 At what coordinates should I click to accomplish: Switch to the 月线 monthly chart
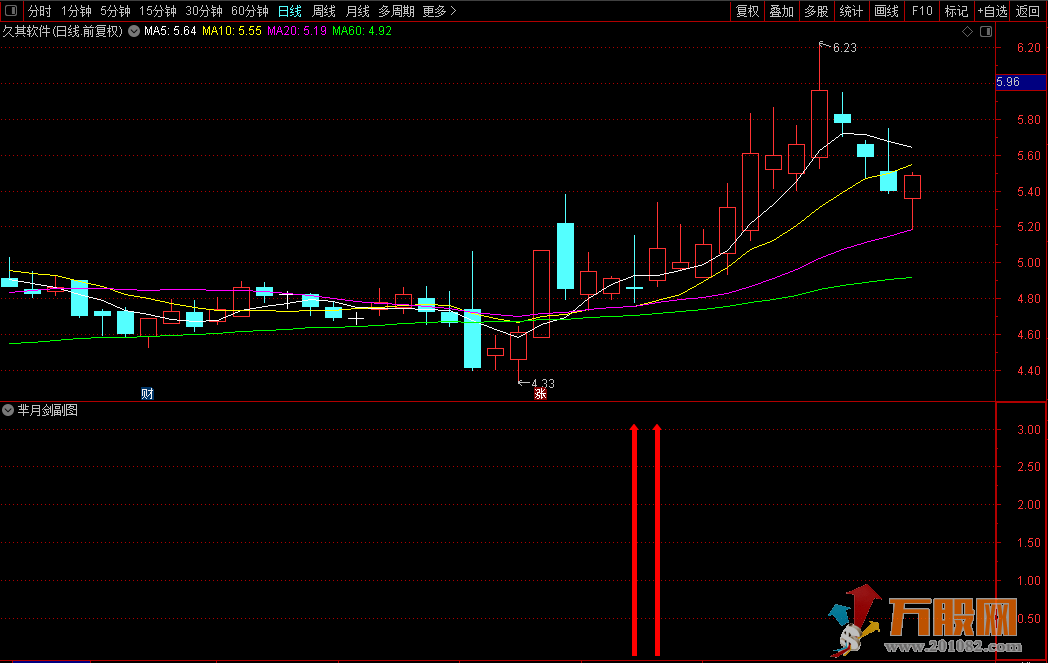click(358, 11)
